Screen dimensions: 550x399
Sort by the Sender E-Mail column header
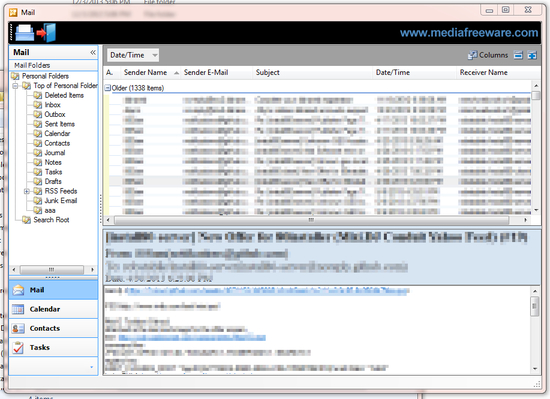click(x=216, y=73)
